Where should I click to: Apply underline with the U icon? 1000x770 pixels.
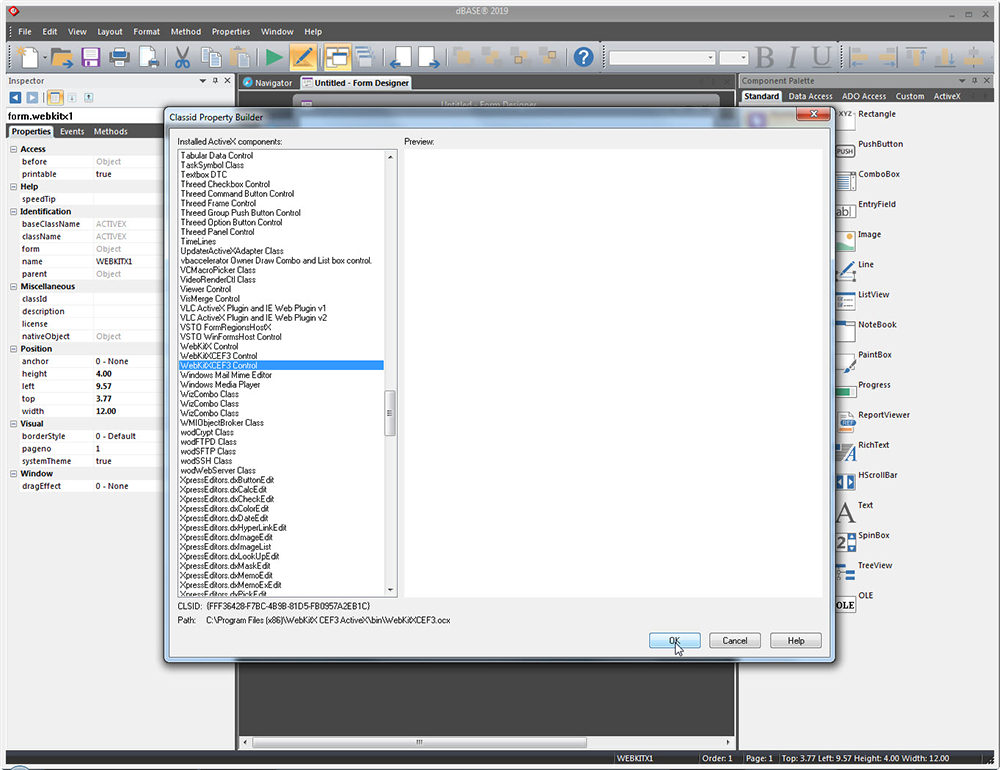pyautogui.click(x=821, y=57)
